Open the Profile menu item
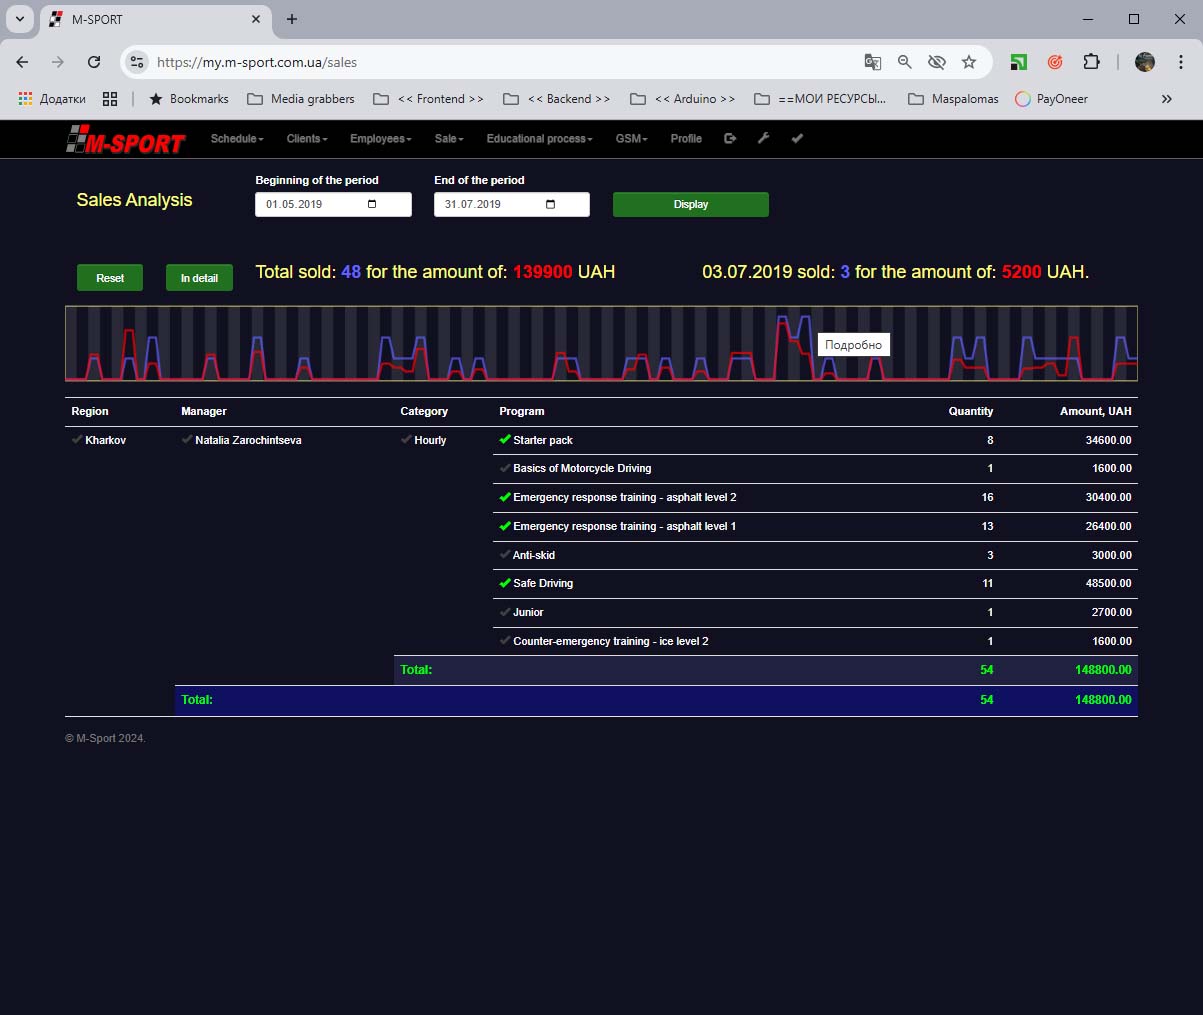This screenshot has height=1015, width=1203. click(686, 139)
